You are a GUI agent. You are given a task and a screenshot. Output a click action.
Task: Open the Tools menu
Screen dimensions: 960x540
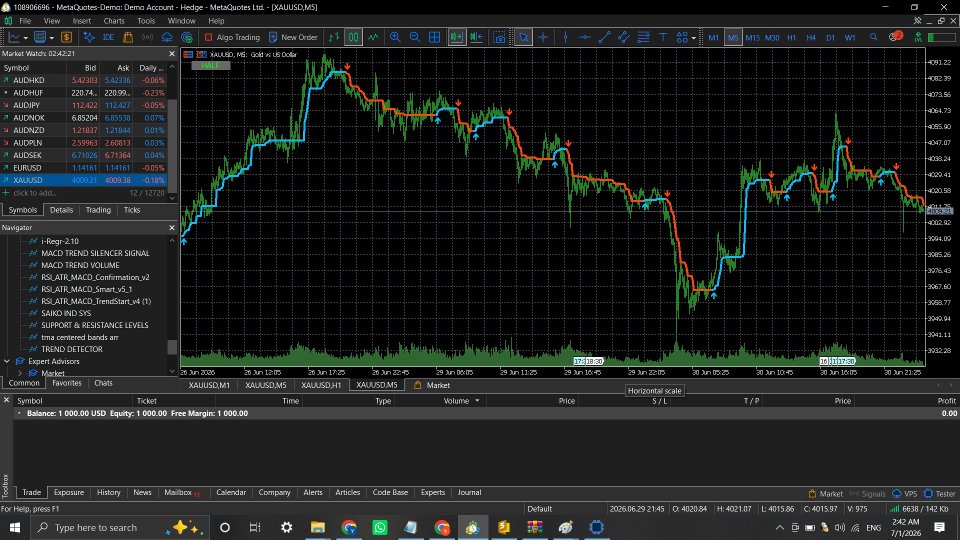pyautogui.click(x=146, y=21)
